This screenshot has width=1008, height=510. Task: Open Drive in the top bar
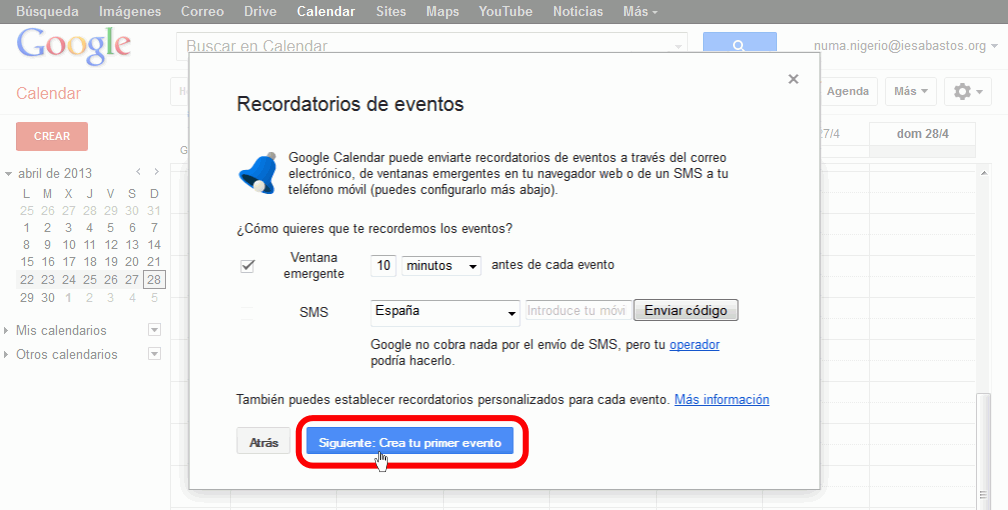tap(260, 11)
